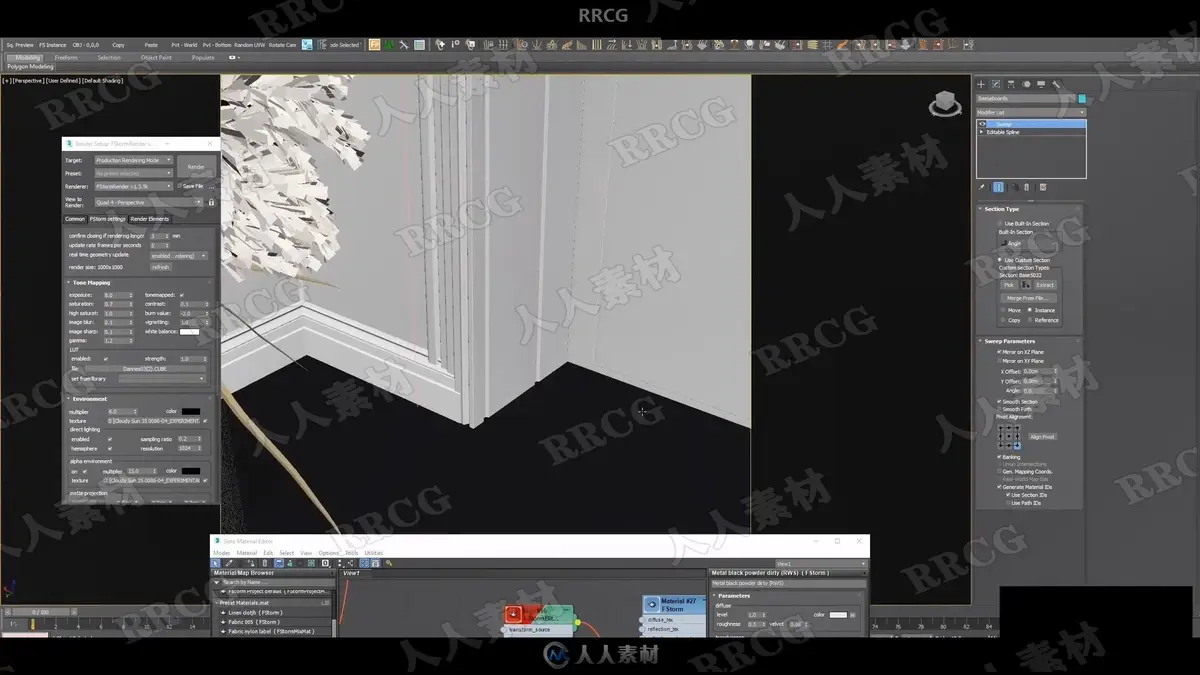The image size is (1200, 675).
Task: Select the arrow tool in Slate Material Editor
Action: 215,563
